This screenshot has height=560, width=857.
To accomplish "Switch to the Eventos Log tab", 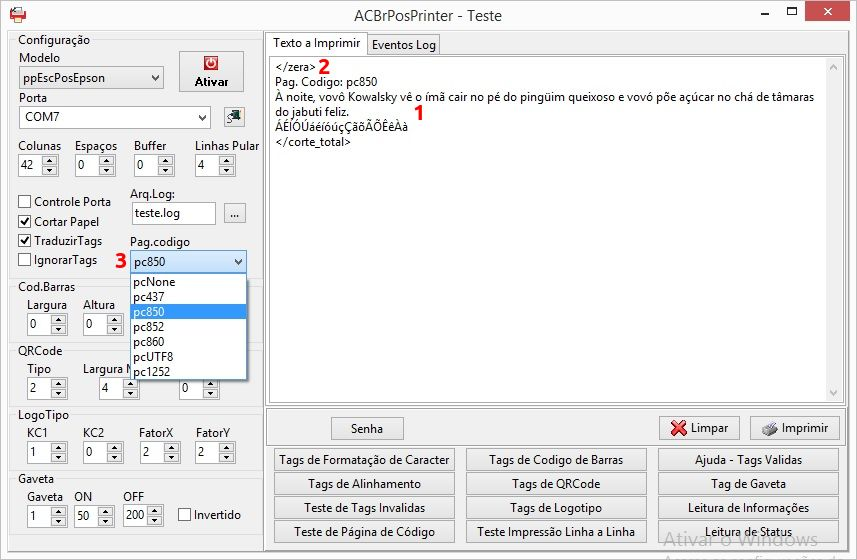I will pos(403,45).
